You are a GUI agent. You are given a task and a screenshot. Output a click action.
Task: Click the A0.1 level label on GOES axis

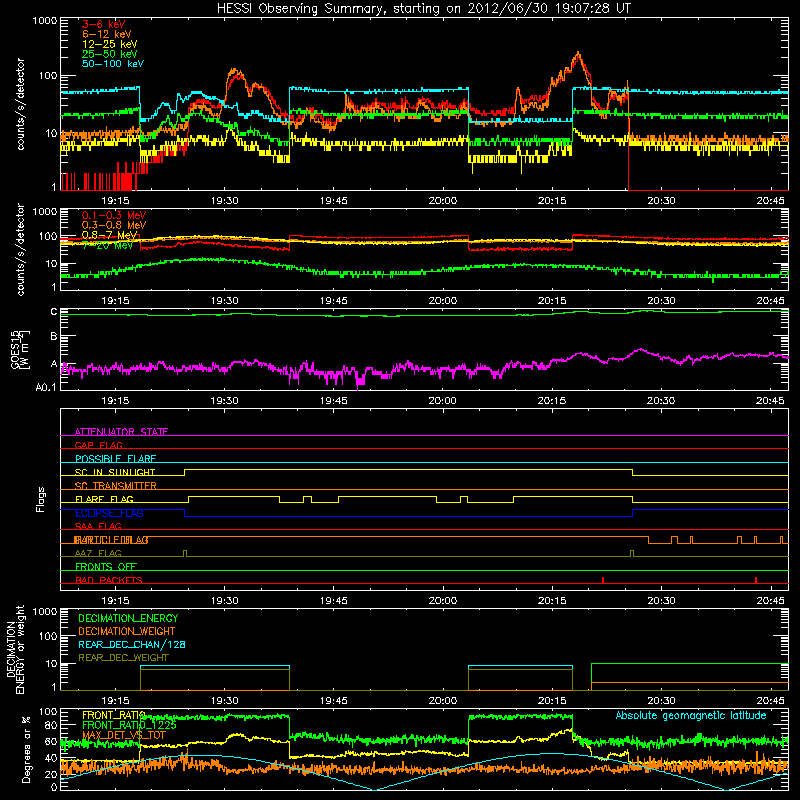coord(46,387)
